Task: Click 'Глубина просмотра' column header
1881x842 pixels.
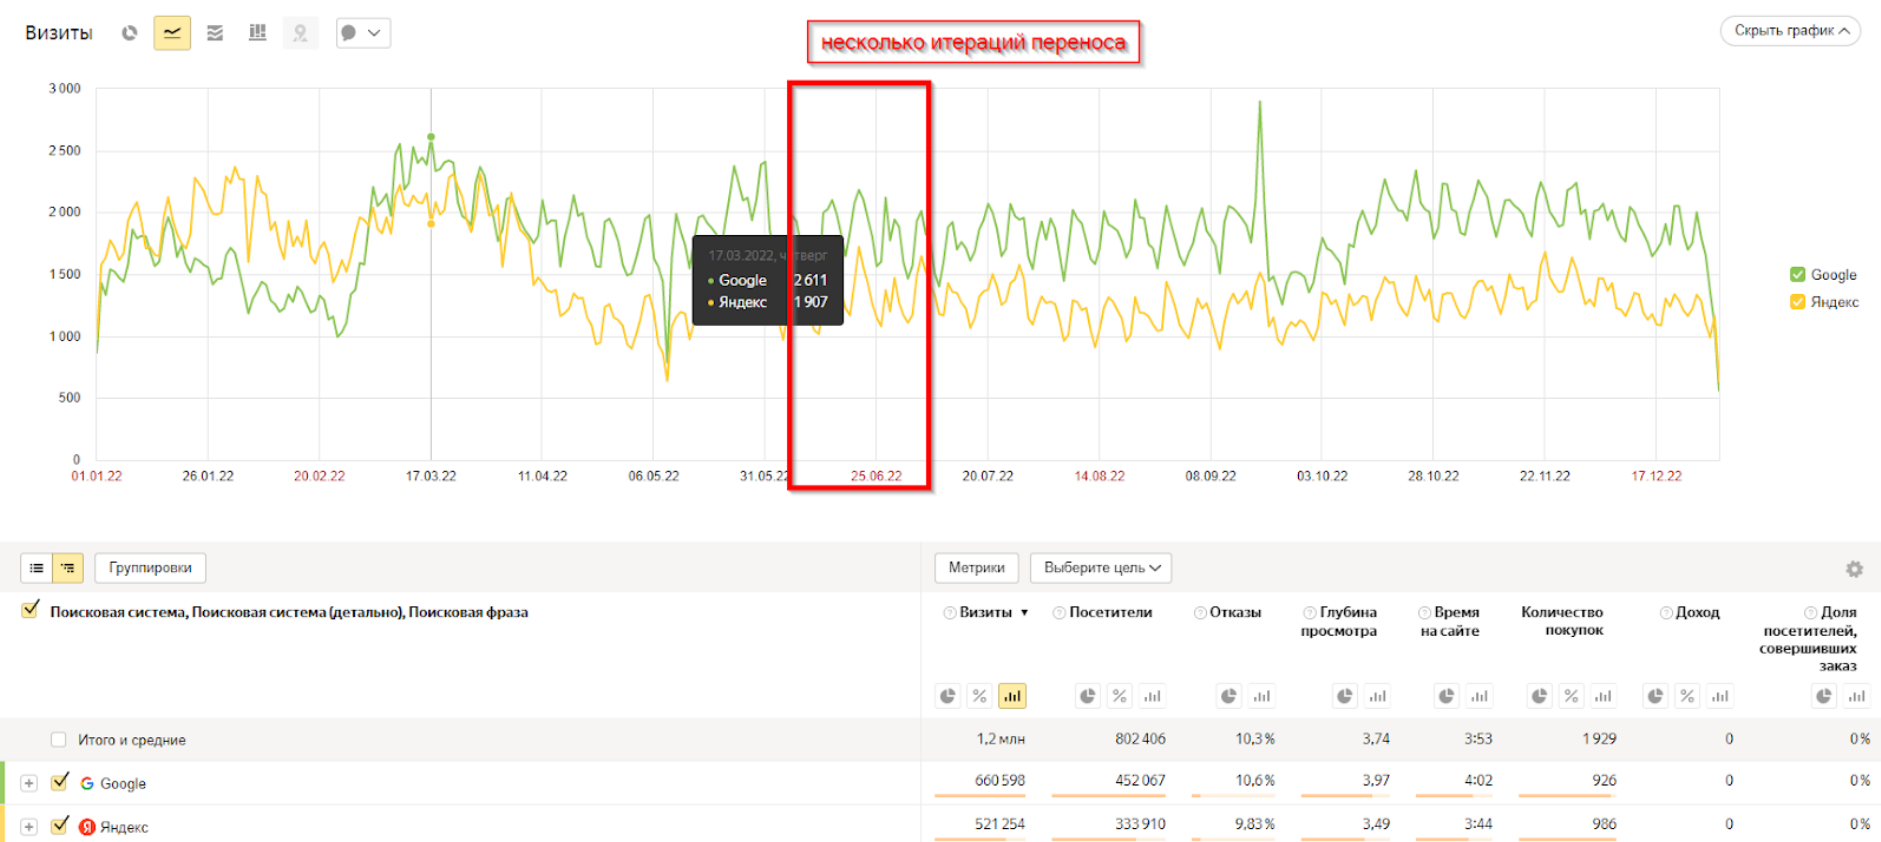Action: coord(1339,621)
